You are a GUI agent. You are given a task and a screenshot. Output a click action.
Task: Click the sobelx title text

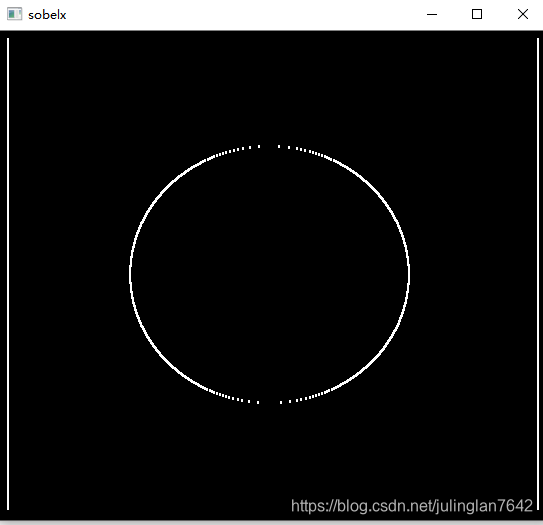pos(47,15)
